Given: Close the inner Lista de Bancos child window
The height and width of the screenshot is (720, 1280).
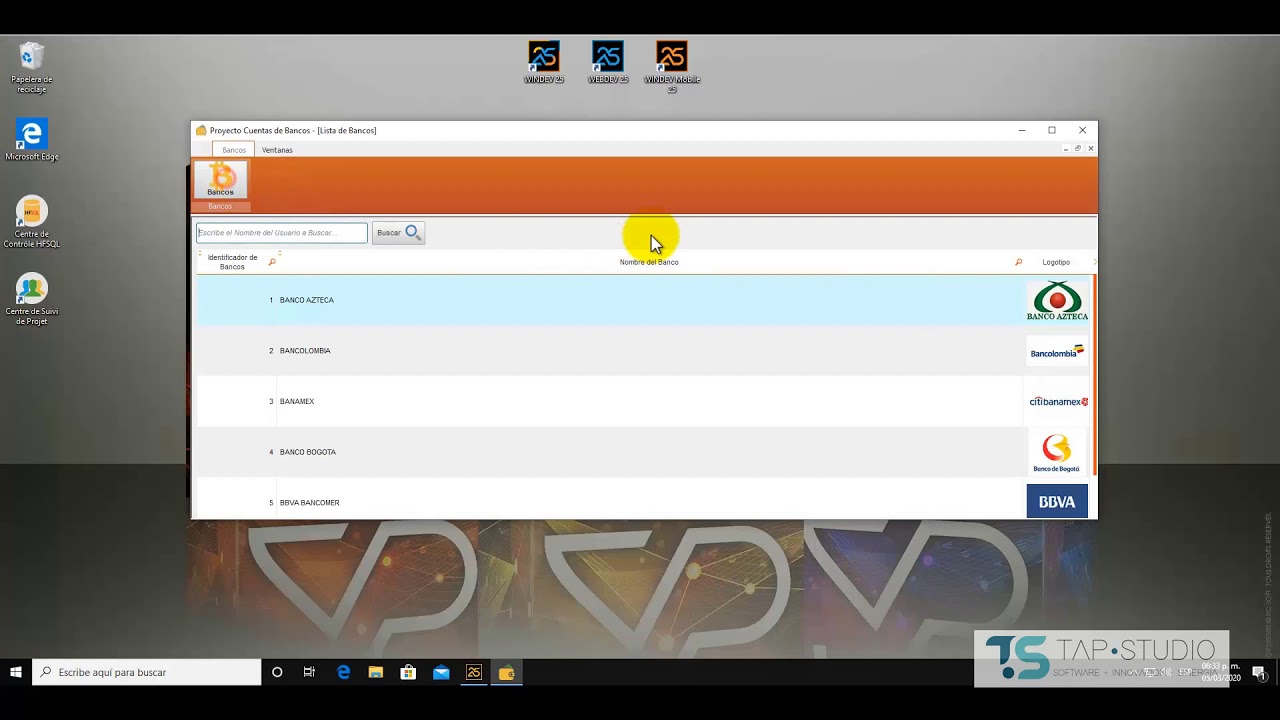Looking at the screenshot, I should (x=1091, y=148).
